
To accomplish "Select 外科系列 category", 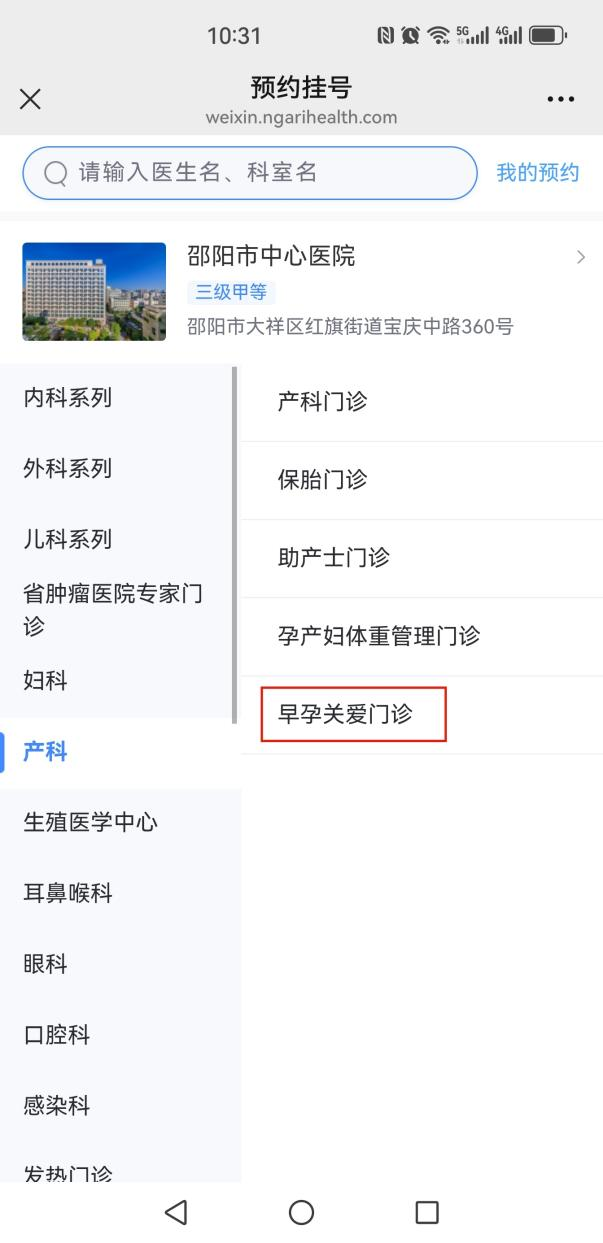I will (x=68, y=469).
